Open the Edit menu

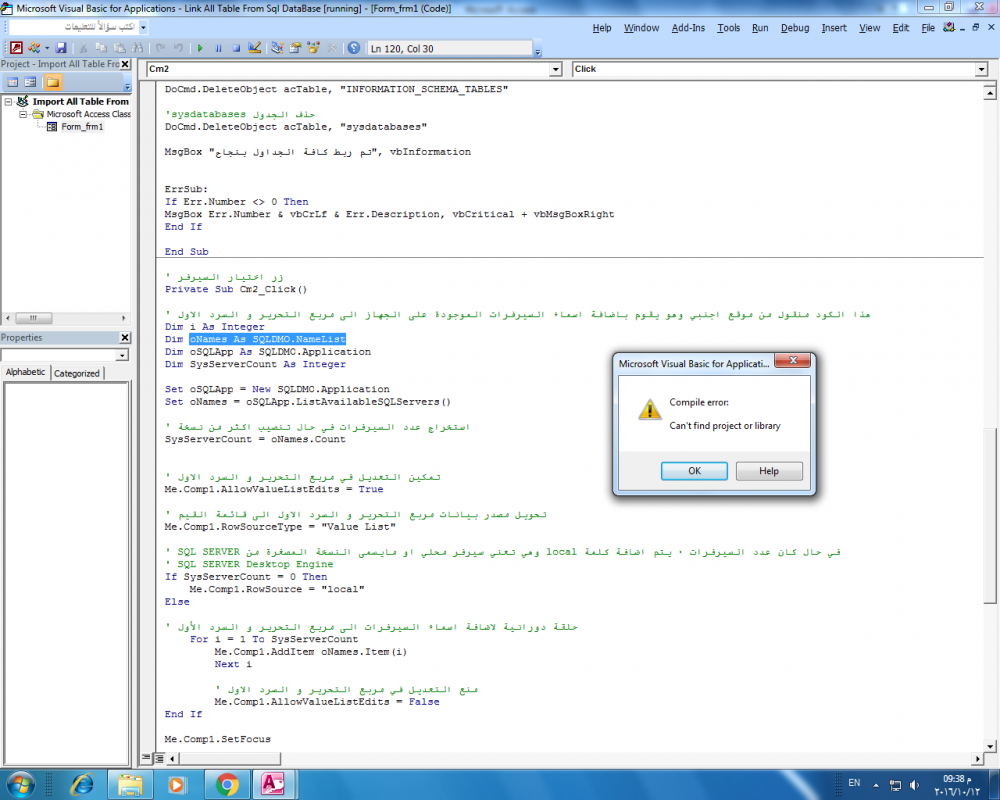[x=901, y=28]
